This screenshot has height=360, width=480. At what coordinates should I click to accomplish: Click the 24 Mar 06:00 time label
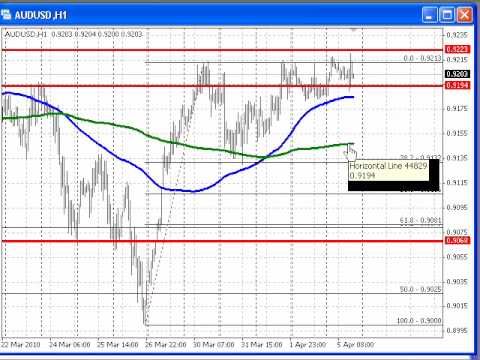[69, 344]
